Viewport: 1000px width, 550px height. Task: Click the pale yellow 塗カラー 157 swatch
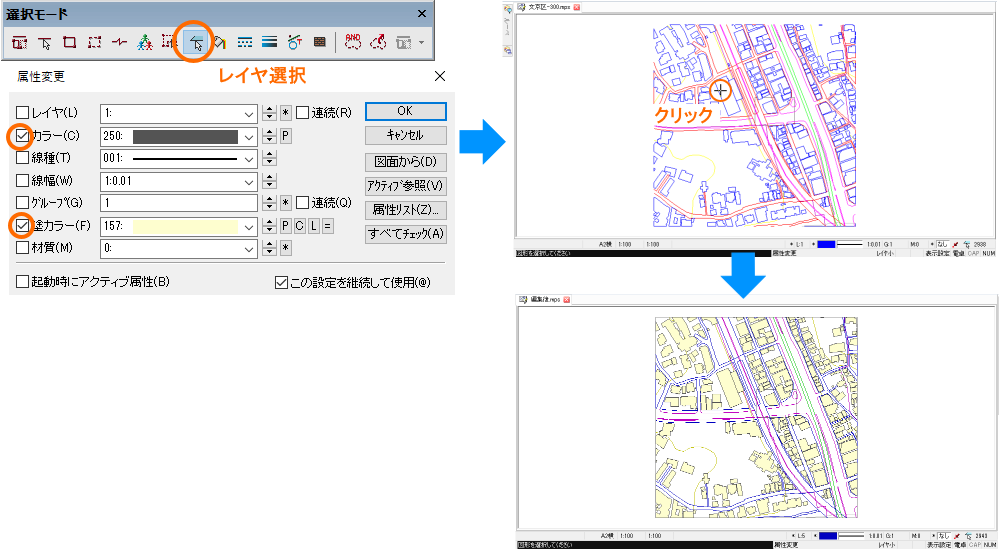185,227
